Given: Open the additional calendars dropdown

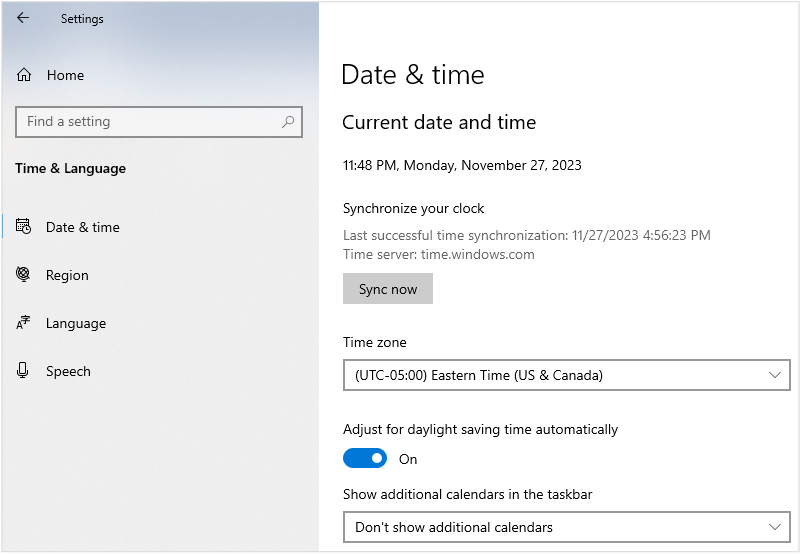Looking at the screenshot, I should (x=566, y=527).
